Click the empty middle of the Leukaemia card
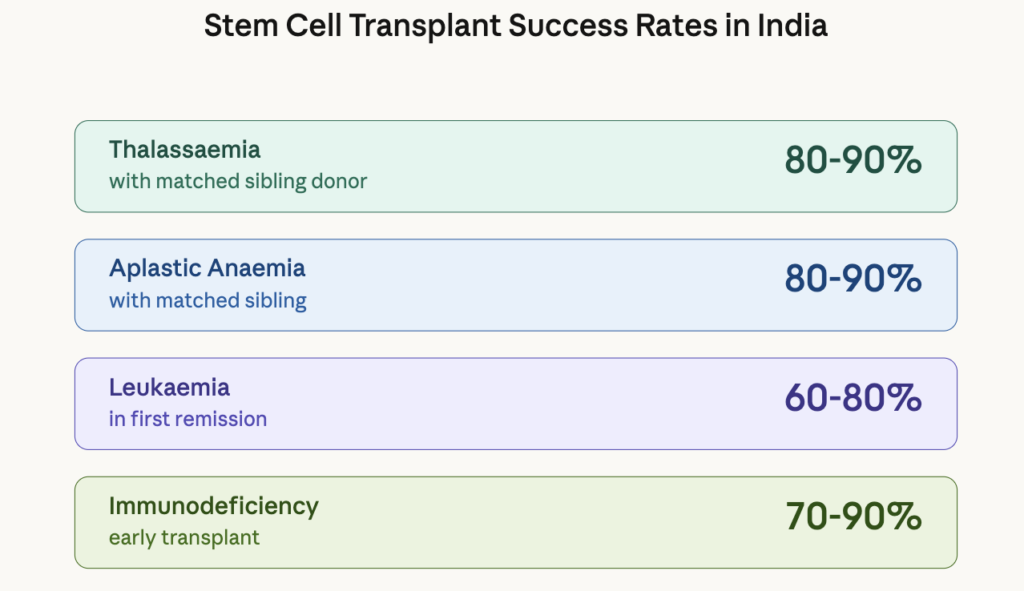The image size is (1024, 591). coord(520,404)
